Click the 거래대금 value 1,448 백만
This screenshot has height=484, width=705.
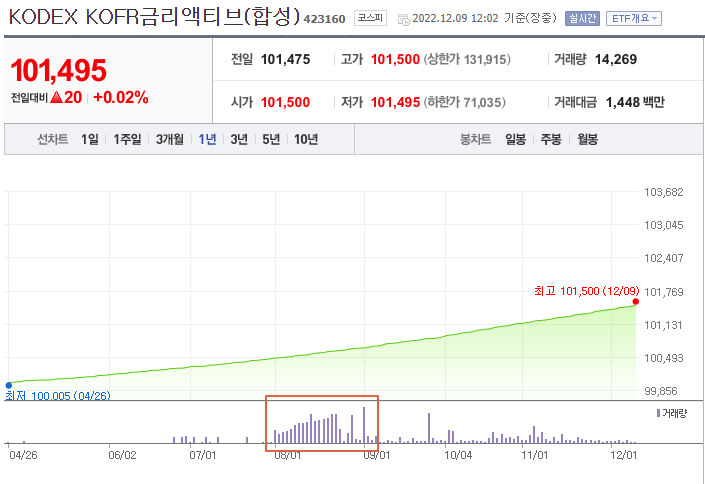635,103
